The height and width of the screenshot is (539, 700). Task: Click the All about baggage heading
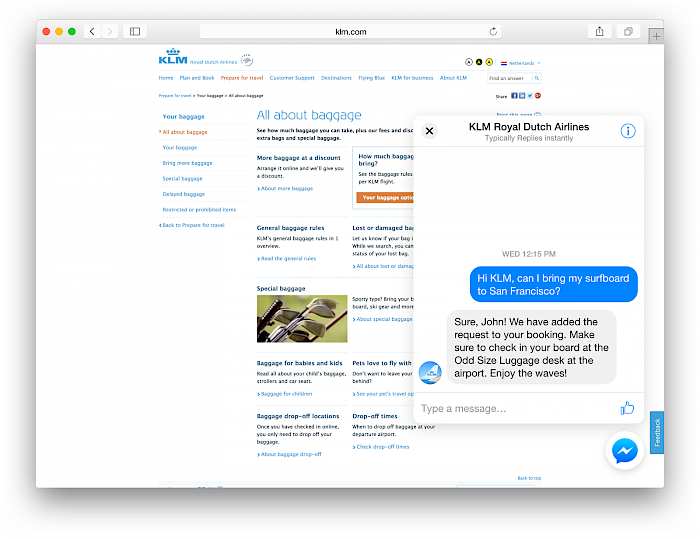309,115
